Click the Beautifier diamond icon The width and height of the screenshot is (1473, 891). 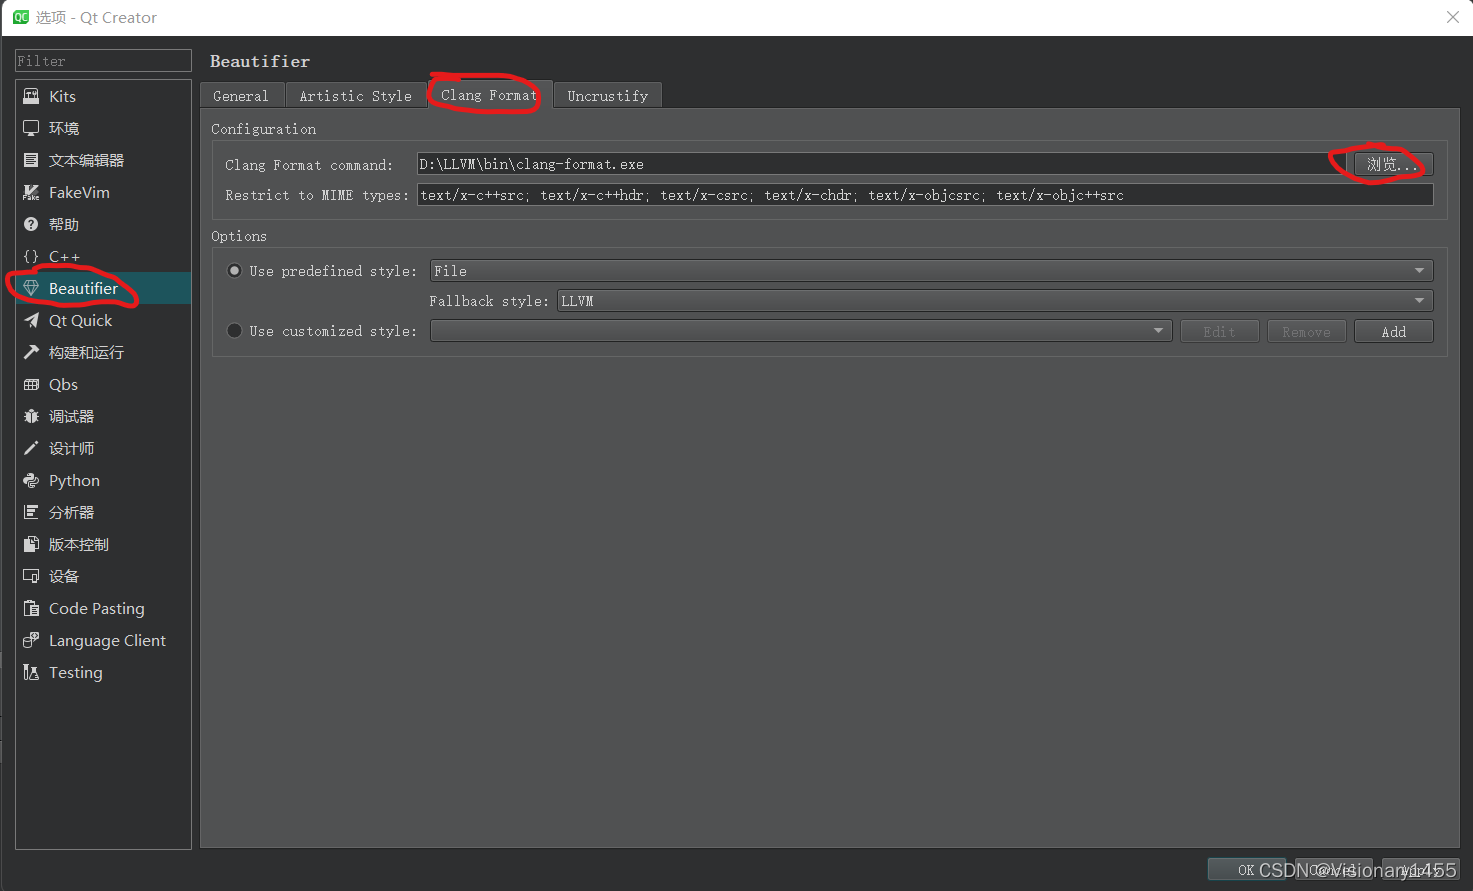tap(31, 288)
